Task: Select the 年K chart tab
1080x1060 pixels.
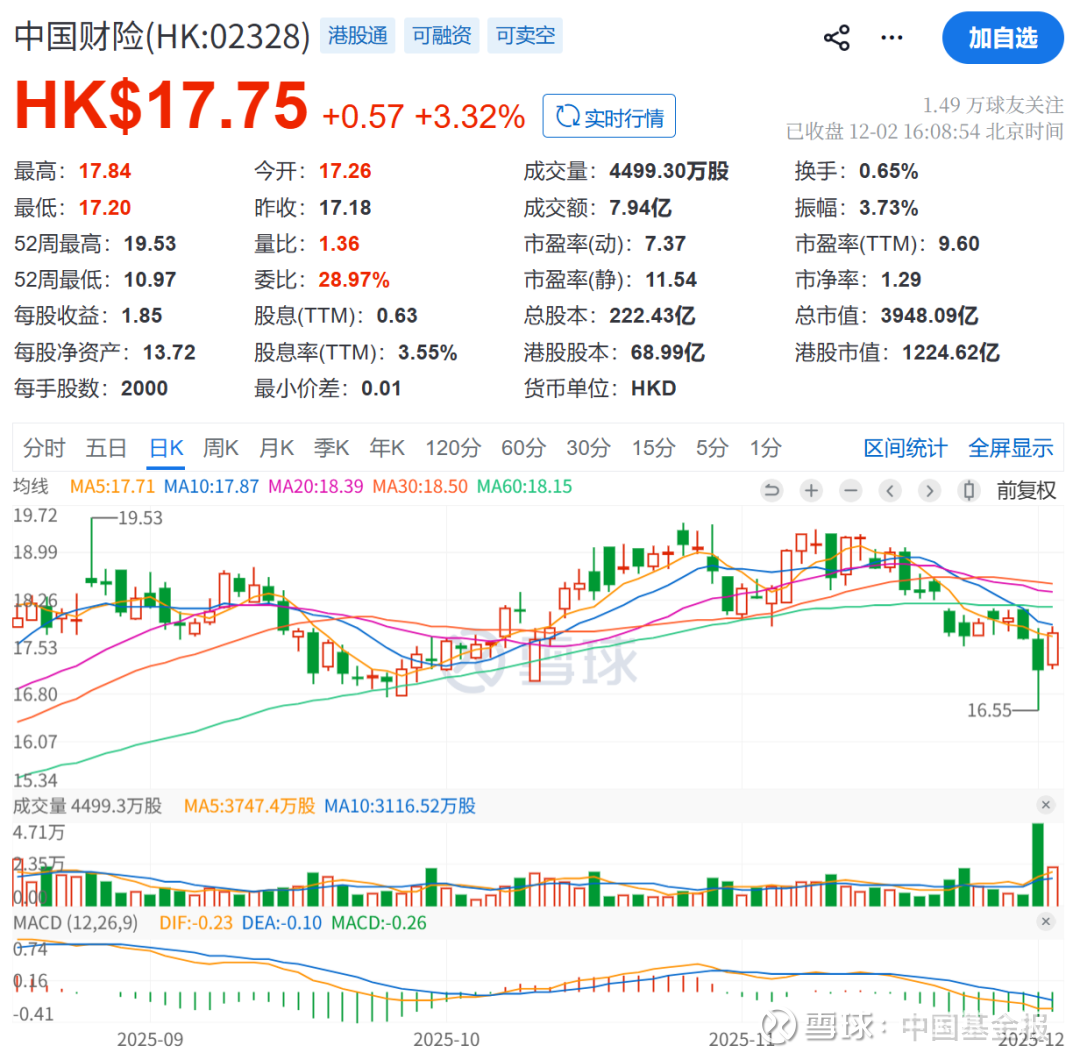Action: click(387, 448)
